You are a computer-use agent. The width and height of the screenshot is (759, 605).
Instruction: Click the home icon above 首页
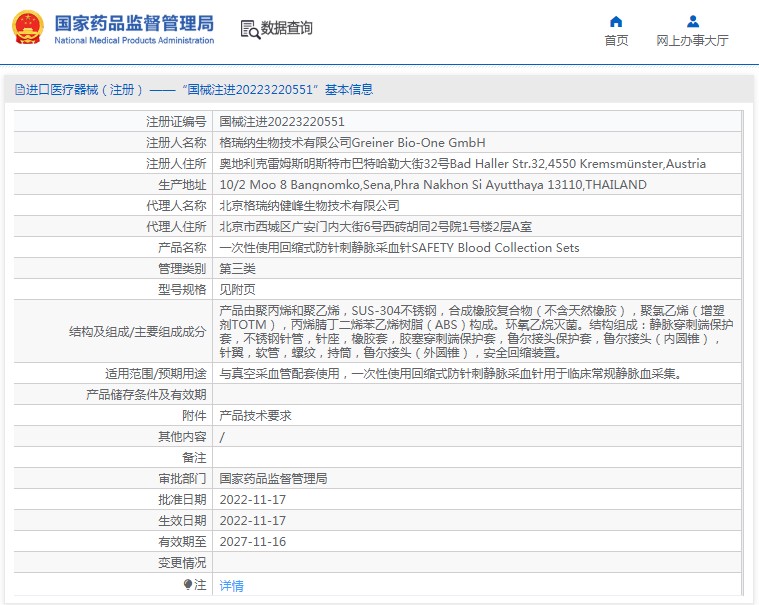click(616, 21)
